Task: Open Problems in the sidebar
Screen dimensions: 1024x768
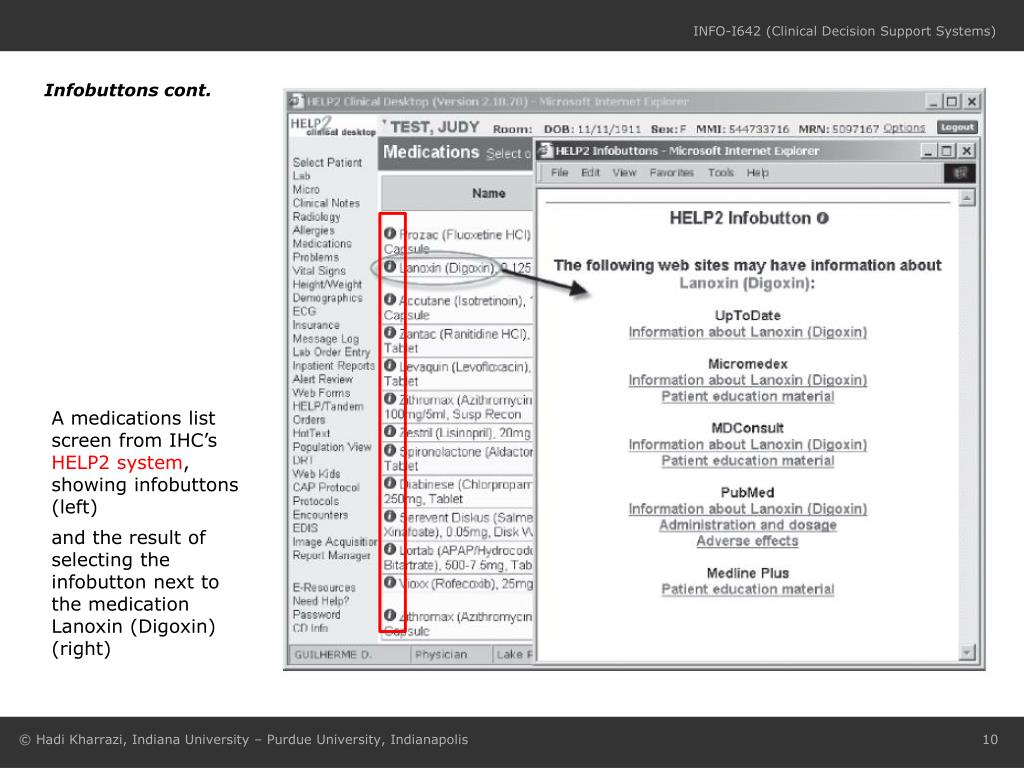Action: [316, 257]
